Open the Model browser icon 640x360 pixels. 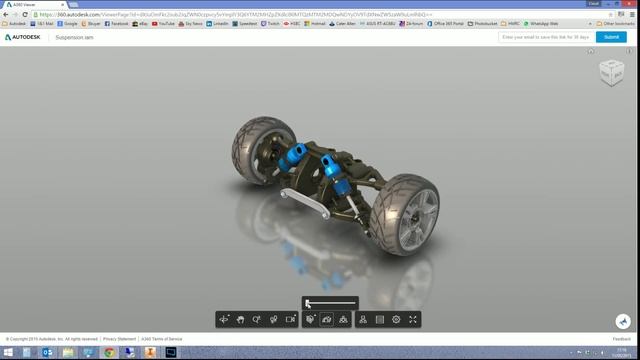click(343, 320)
